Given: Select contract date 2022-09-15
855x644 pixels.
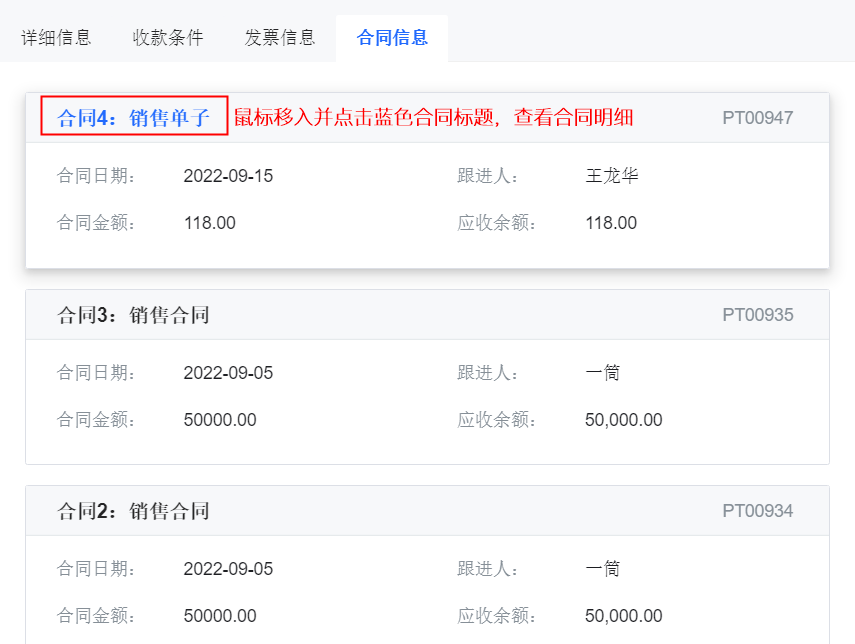Looking at the screenshot, I should [228, 176].
